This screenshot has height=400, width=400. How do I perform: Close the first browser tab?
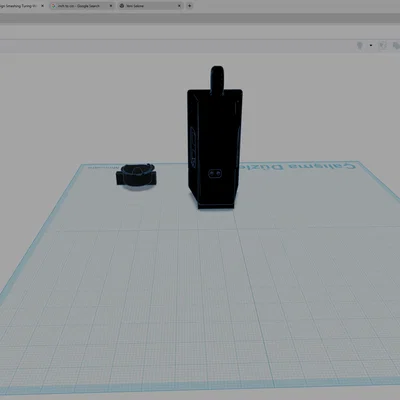[x=42, y=6]
